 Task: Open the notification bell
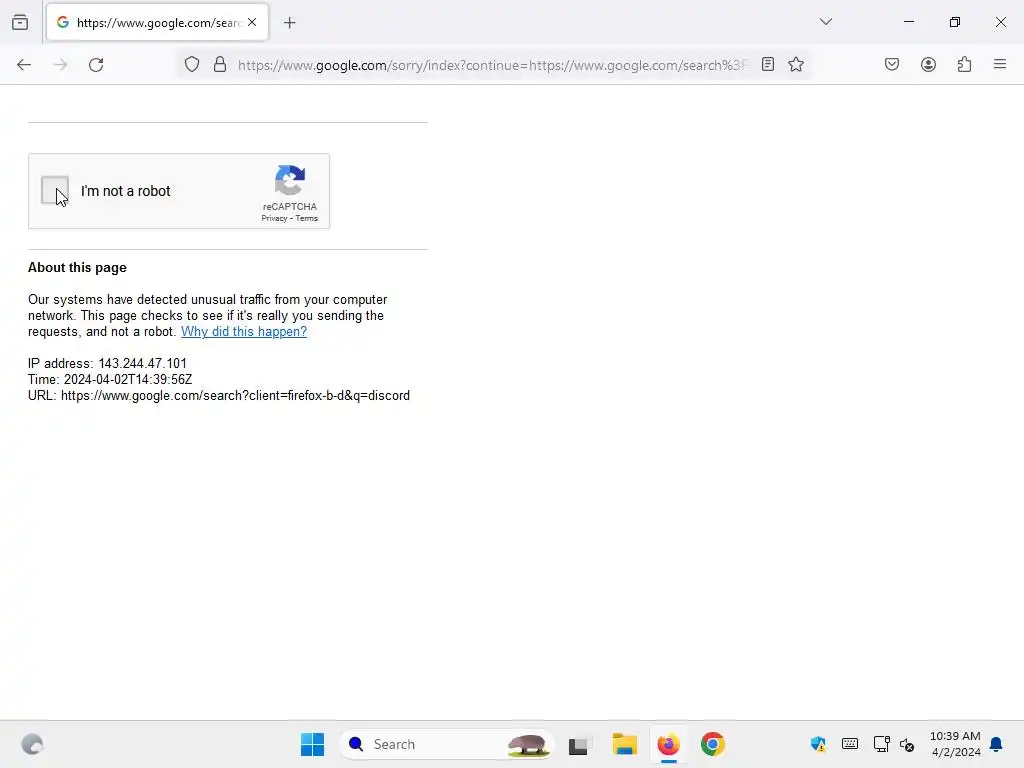pyautogui.click(x=996, y=744)
